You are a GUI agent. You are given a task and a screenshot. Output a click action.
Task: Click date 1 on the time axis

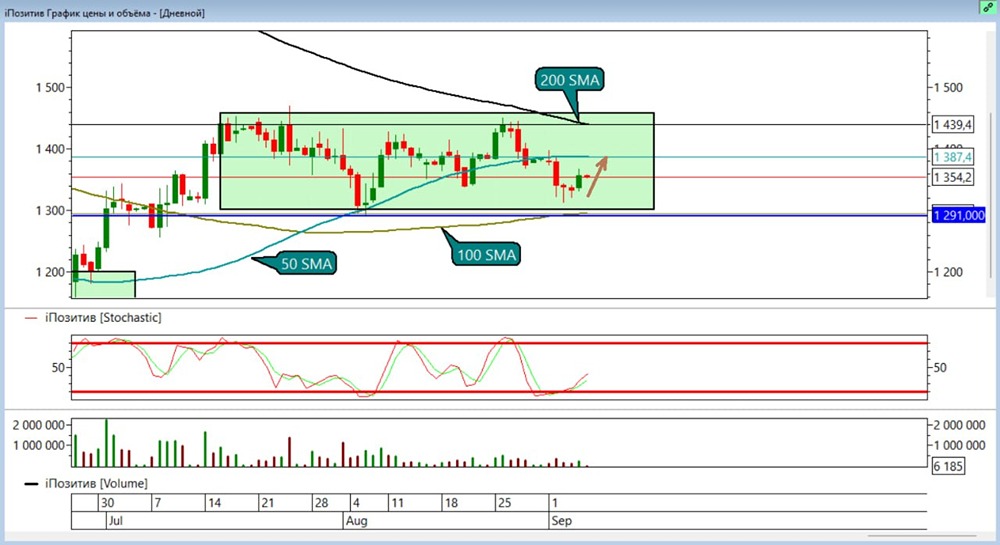(554, 503)
